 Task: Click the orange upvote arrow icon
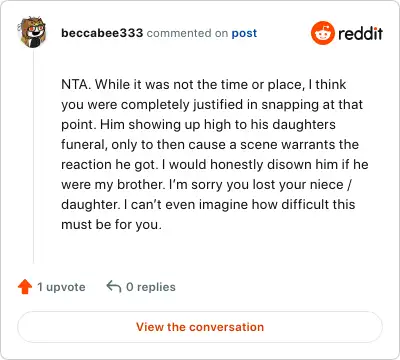pyautogui.click(x=25, y=287)
